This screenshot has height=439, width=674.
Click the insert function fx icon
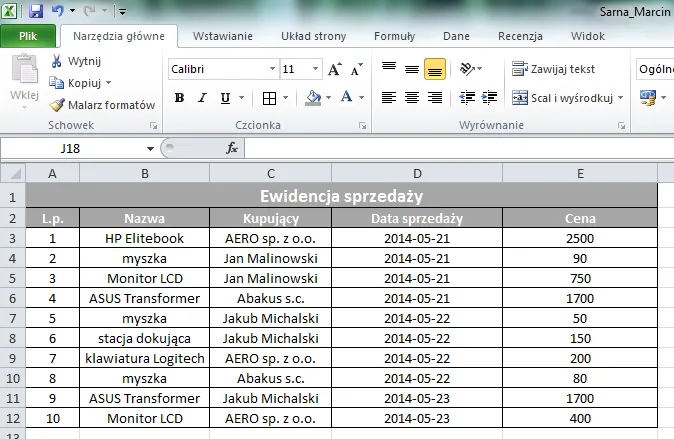[x=232, y=148]
